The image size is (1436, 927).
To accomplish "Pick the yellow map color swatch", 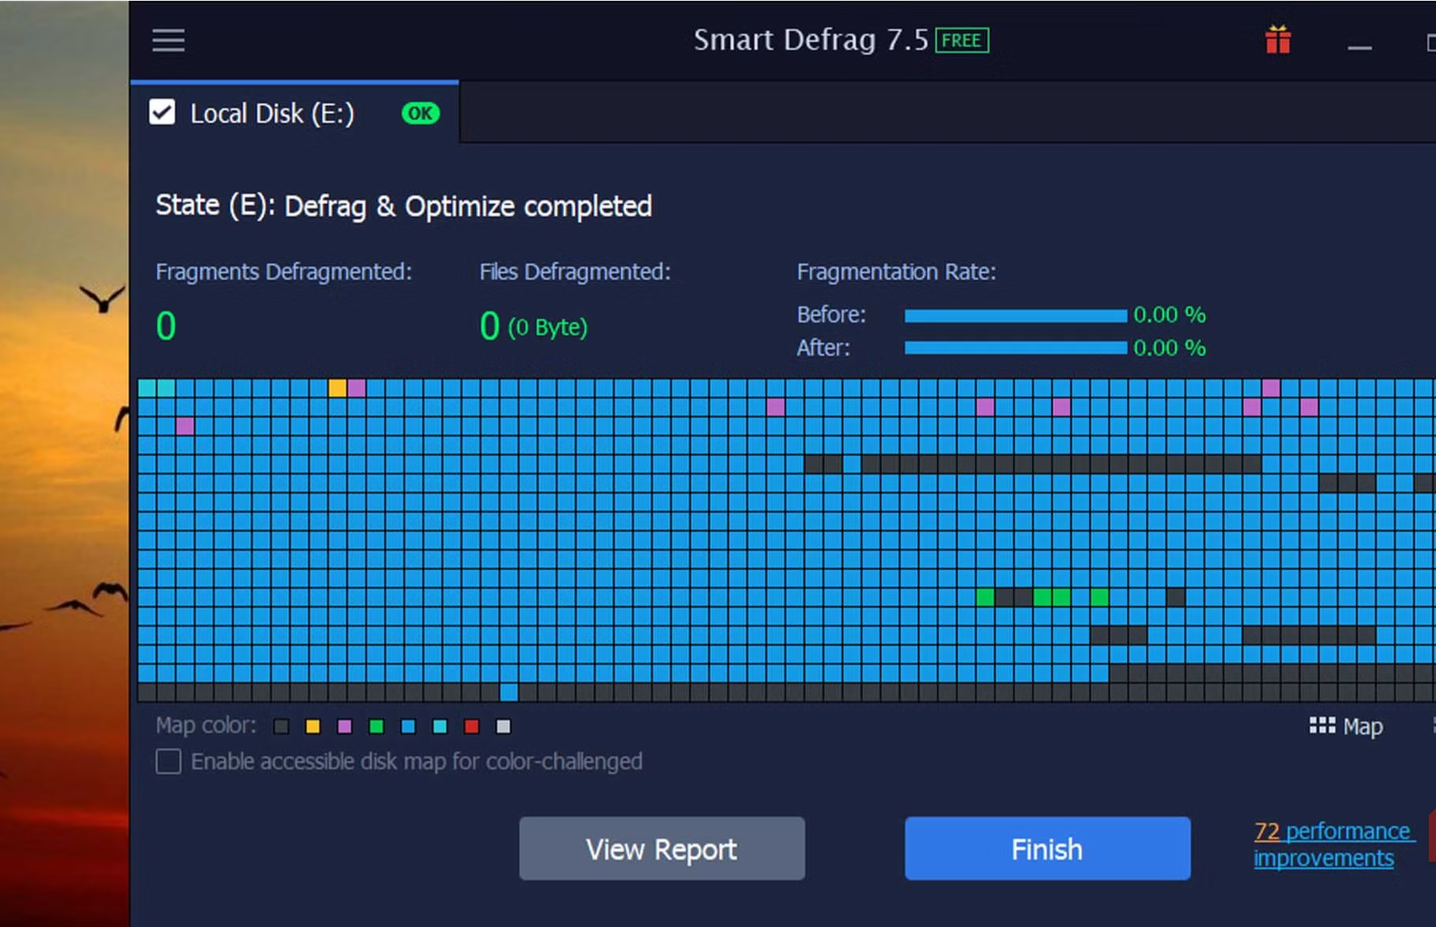I will [x=313, y=726].
